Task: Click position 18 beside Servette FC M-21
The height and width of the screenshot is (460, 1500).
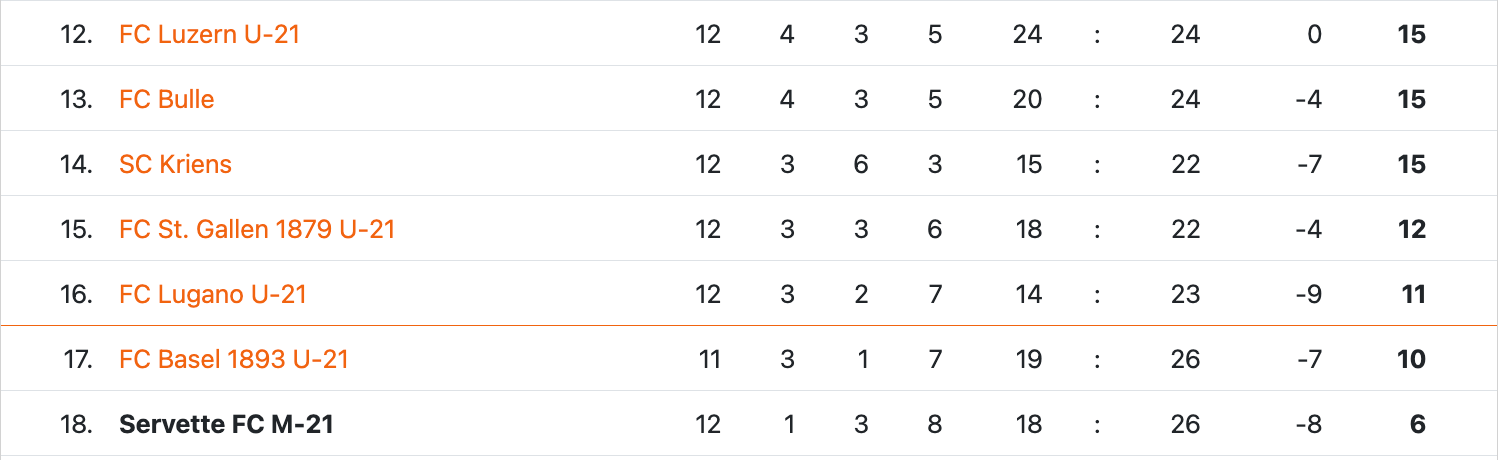Action: coord(77,424)
